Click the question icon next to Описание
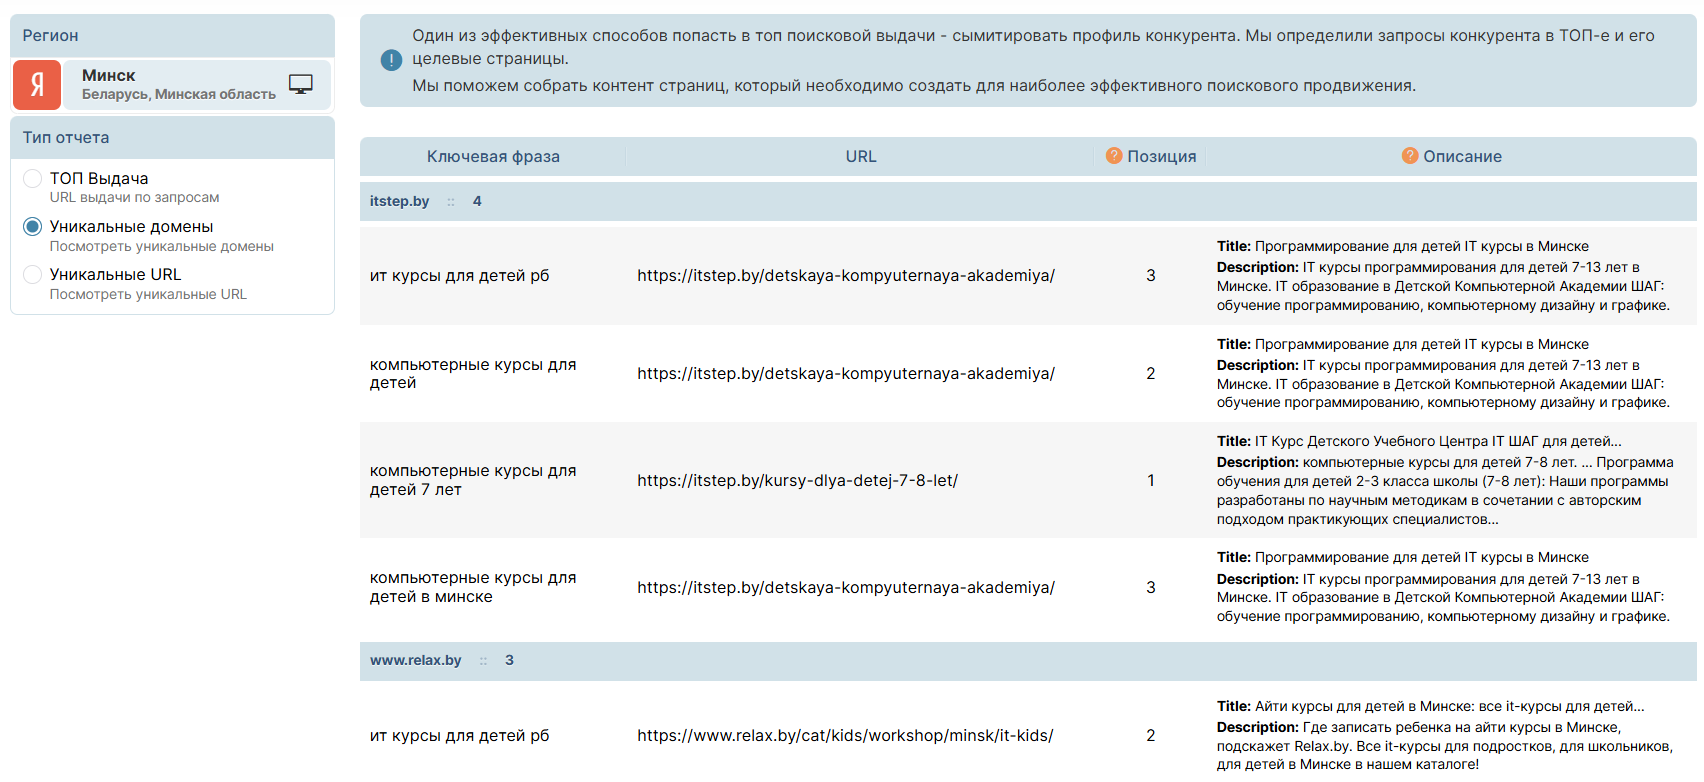Viewport: 1704px width, 782px height. [1410, 155]
